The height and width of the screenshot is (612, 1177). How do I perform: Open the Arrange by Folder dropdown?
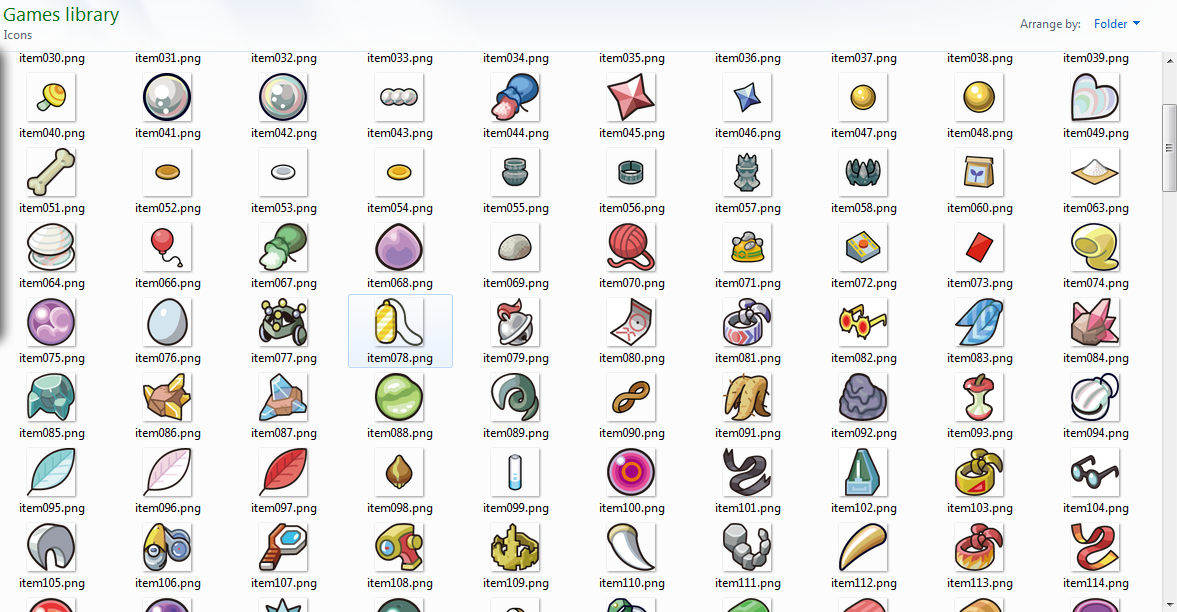[x=1117, y=24]
